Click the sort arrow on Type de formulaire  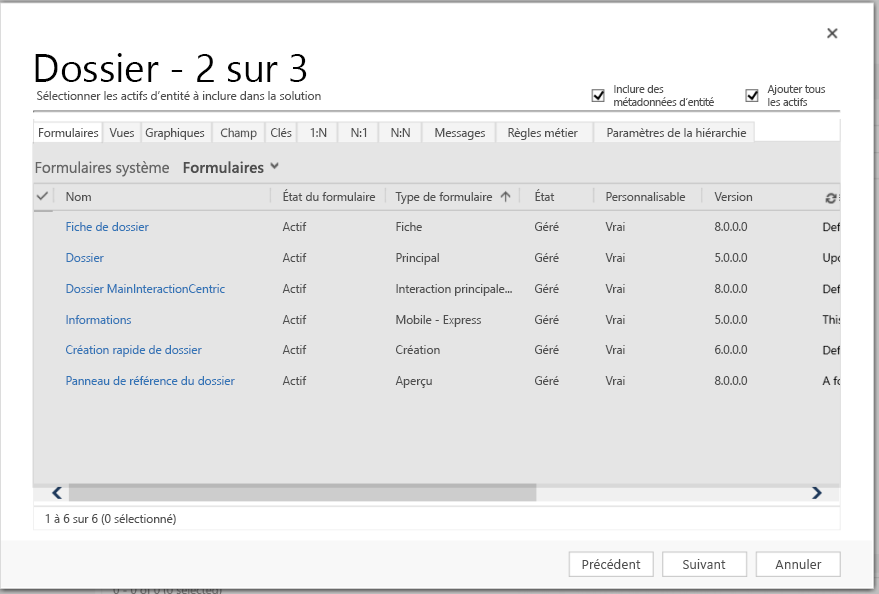pyautogui.click(x=504, y=196)
